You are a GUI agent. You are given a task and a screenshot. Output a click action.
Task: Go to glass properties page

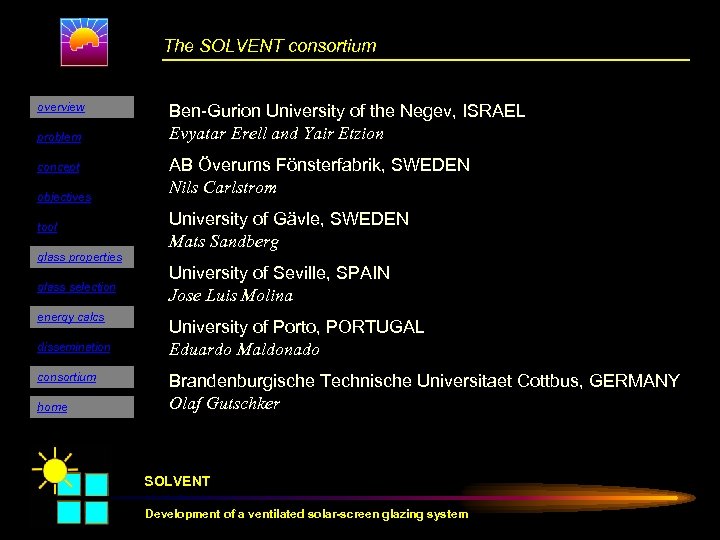pyautogui.click(x=80, y=257)
